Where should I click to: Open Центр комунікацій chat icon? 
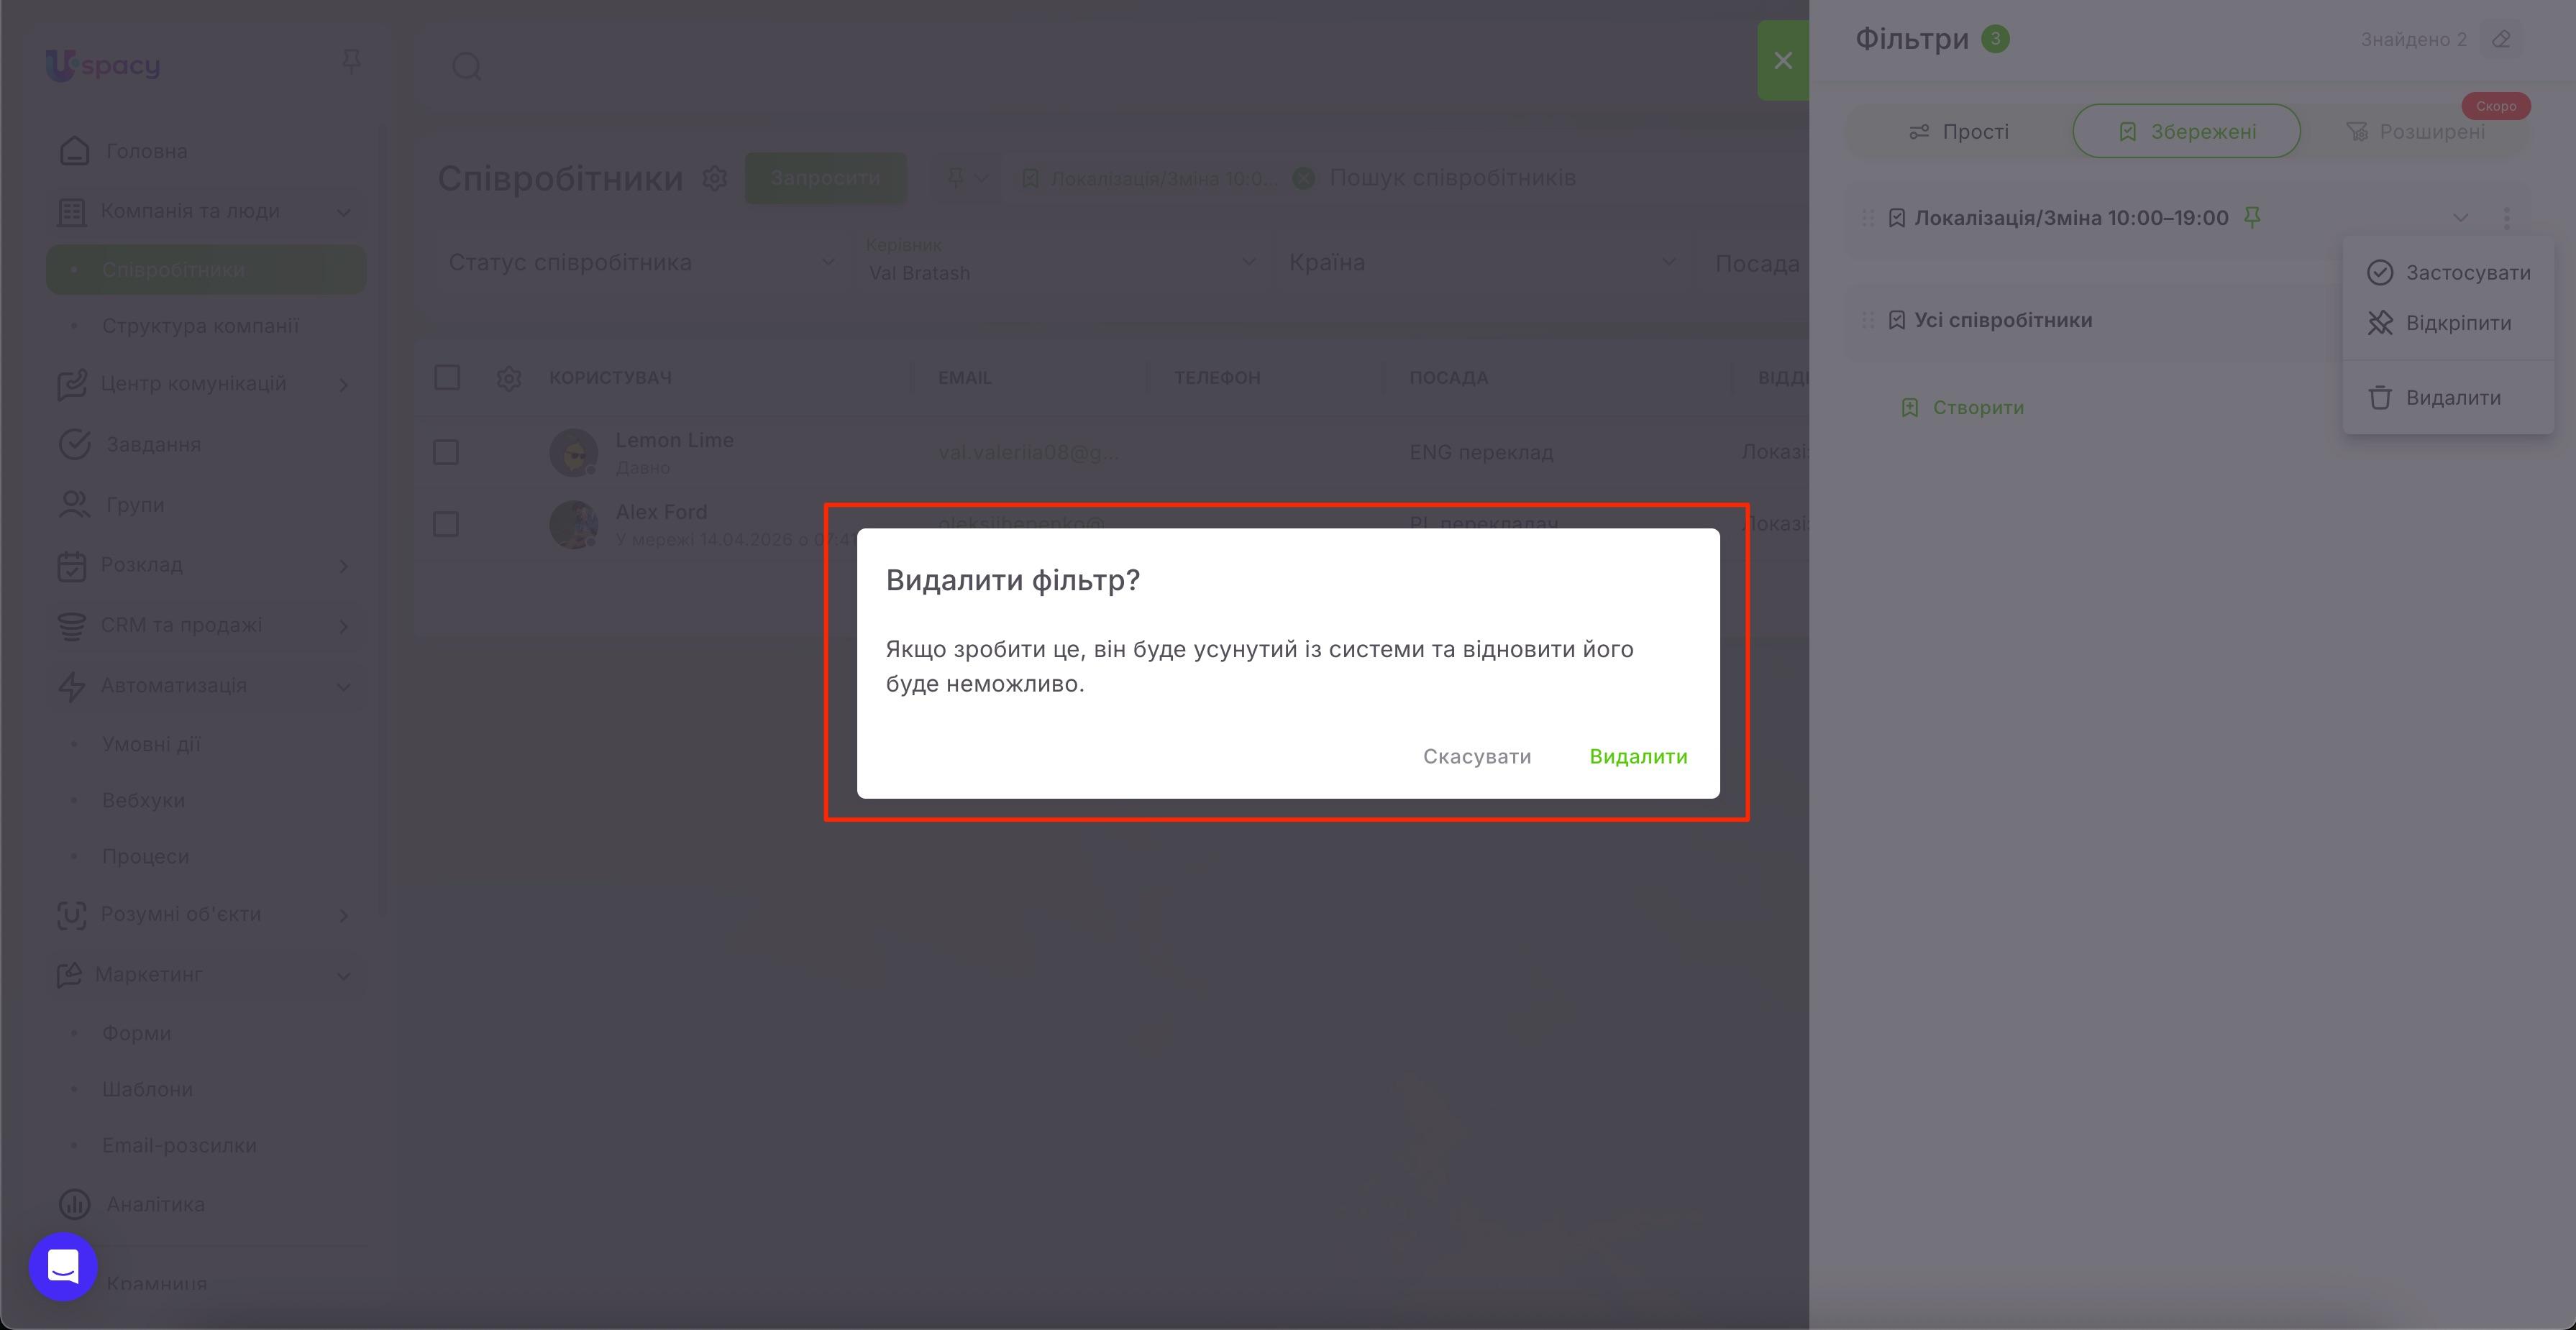72,384
